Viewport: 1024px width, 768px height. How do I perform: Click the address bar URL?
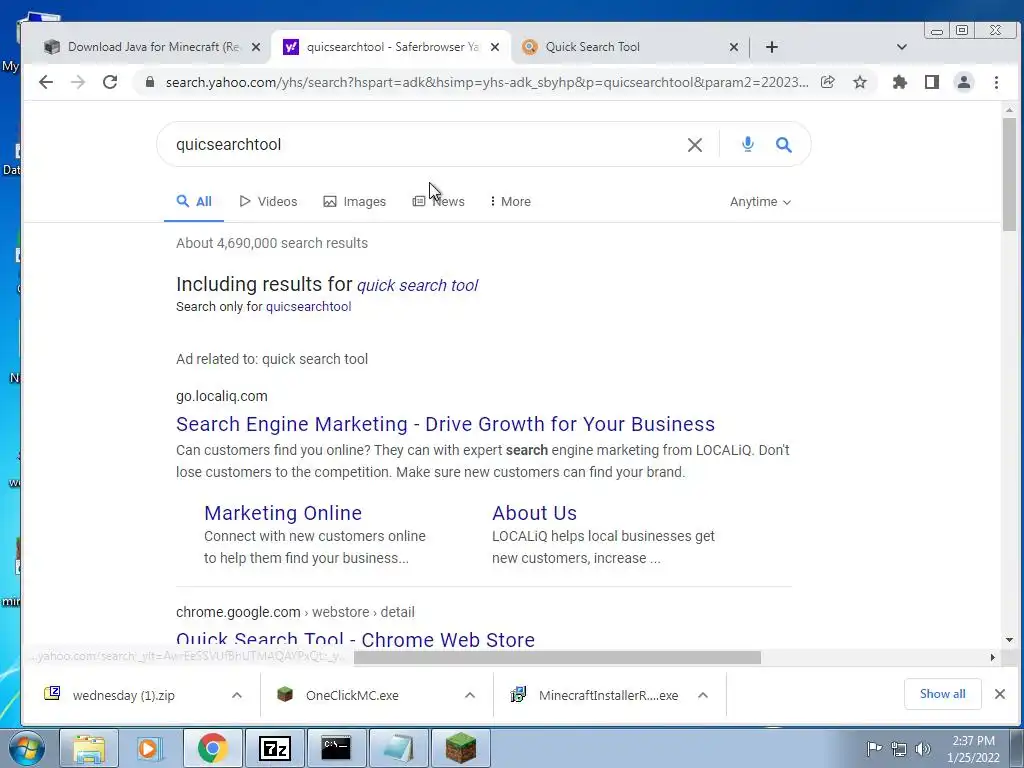tap(487, 82)
